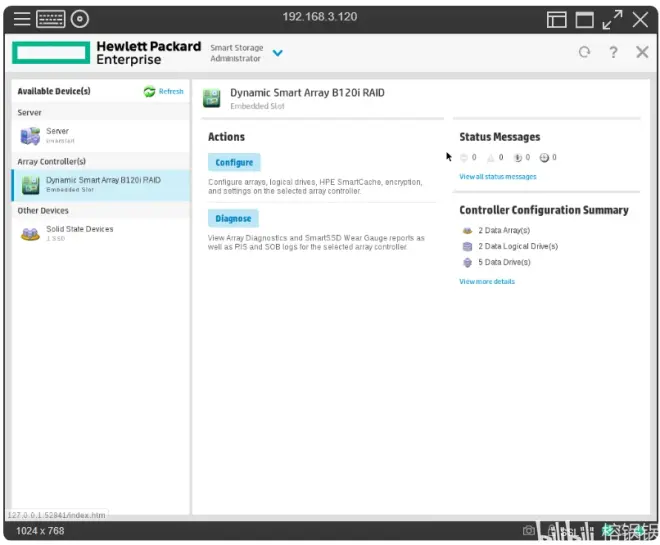660x545 pixels.
Task: Toggle full screen with the diagonal arrows icon
Action: [x=612, y=19]
